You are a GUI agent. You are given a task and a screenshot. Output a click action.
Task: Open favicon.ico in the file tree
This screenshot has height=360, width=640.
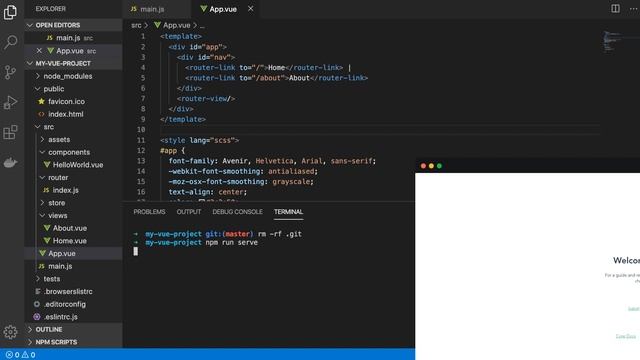[73, 101]
